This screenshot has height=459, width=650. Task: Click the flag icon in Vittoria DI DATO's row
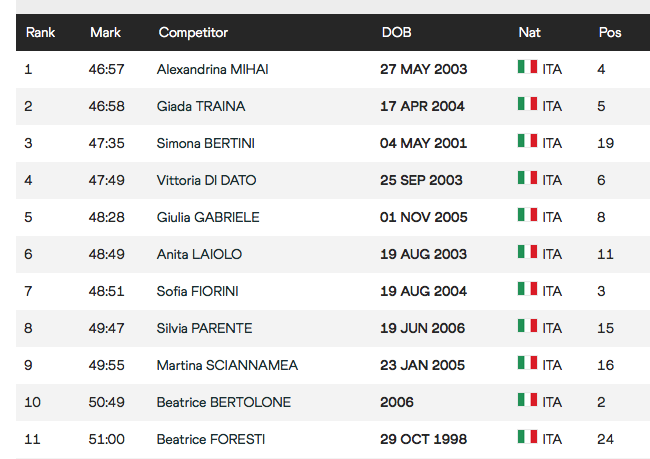[527, 177]
